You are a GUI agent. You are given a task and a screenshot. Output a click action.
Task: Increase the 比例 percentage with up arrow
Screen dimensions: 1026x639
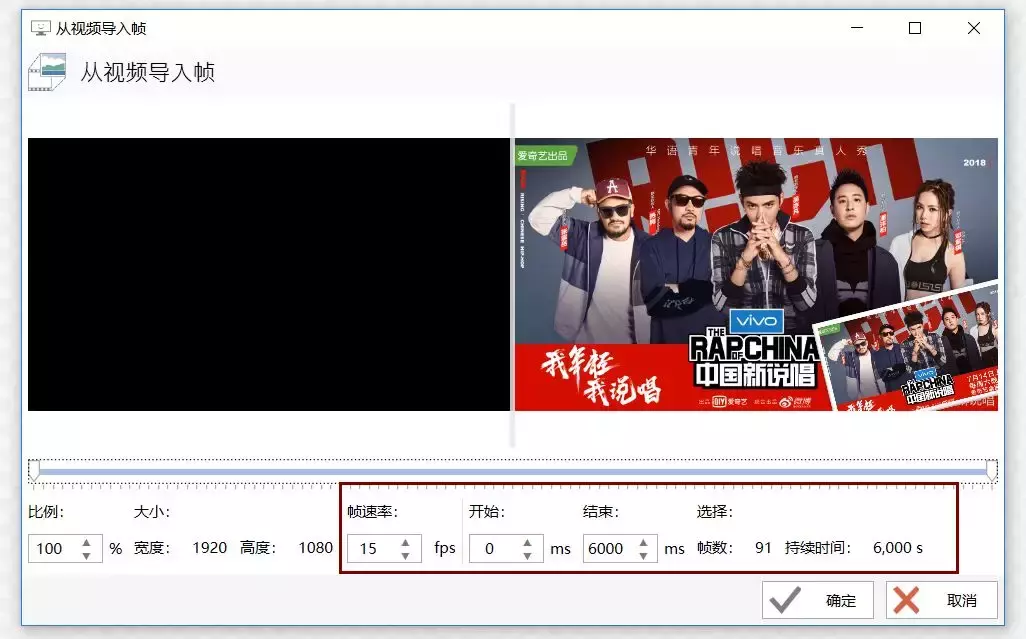tap(86, 542)
